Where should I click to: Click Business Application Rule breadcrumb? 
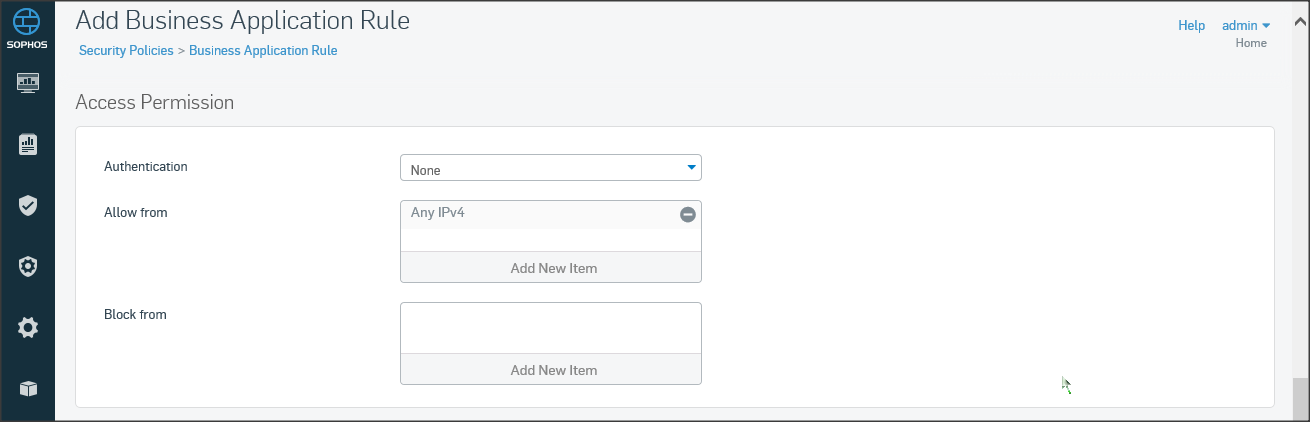(263, 50)
